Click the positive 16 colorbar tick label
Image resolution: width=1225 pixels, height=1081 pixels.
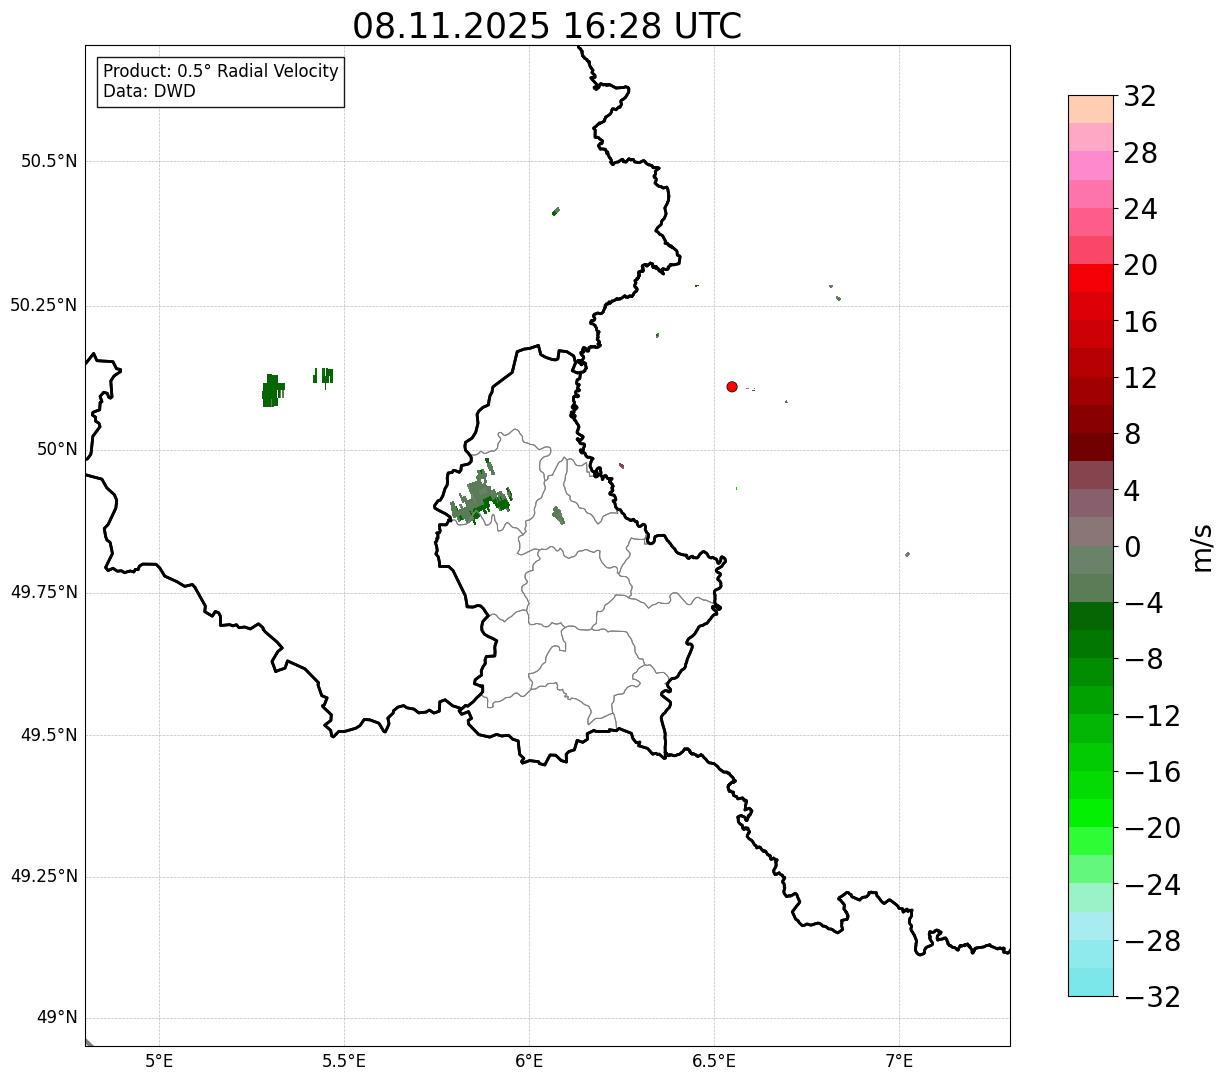pyautogui.click(x=1140, y=322)
